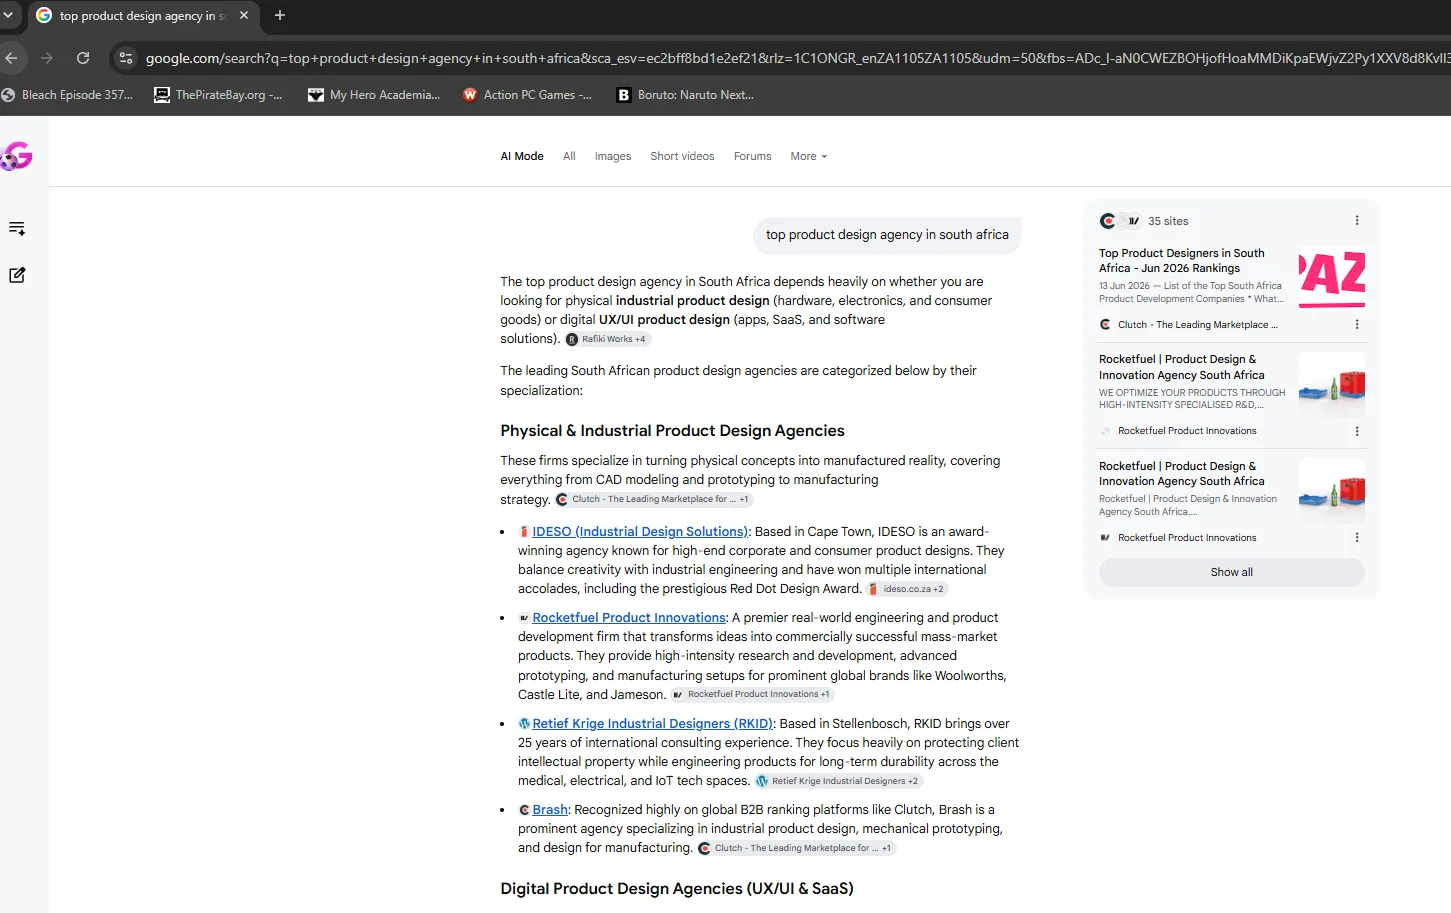Open first Rocketfuel card thumbnail image
Image resolution: width=1451 pixels, height=913 pixels.
coord(1332,384)
